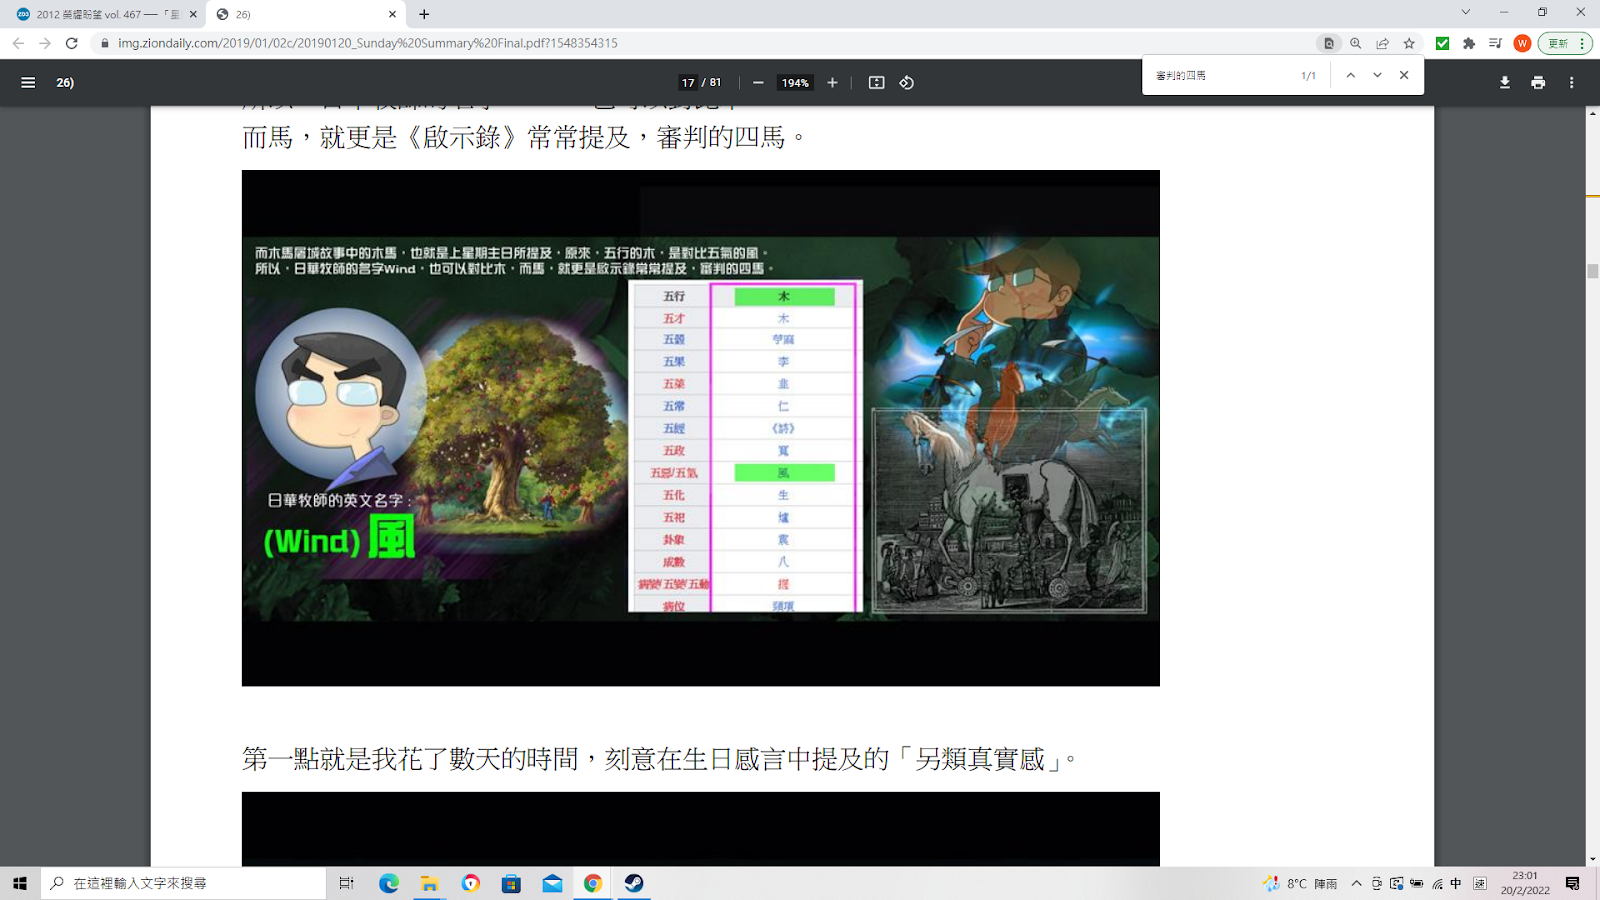The height and width of the screenshot is (900, 1600).
Task: Download the PDF file
Action: click(1505, 83)
